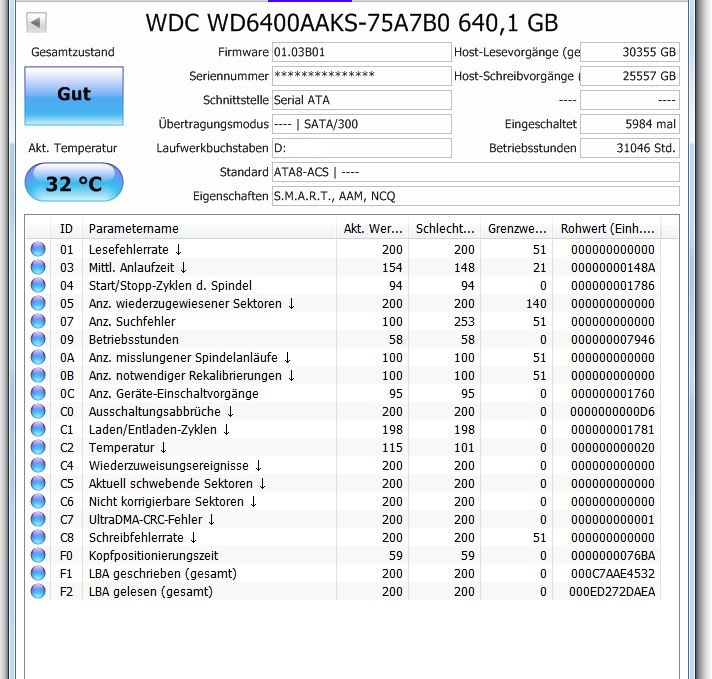
Task: Click worst value 253 in Suchfehler row
Action: (464, 322)
